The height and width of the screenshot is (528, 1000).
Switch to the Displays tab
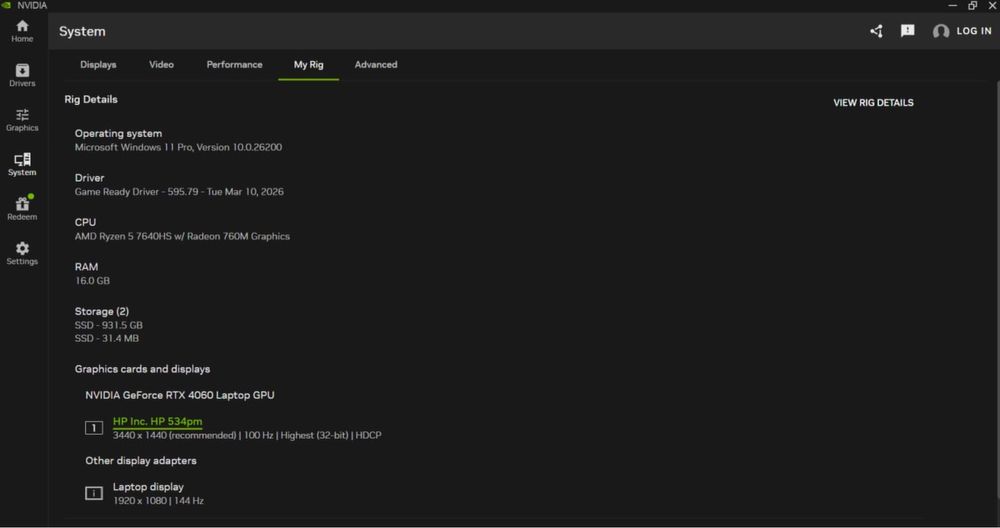pyautogui.click(x=98, y=64)
